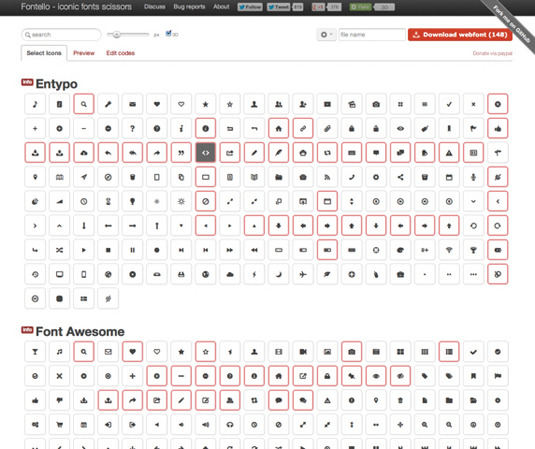Click the Info badge beside Entypo
This screenshot has width=535, height=449.
[x=27, y=82]
